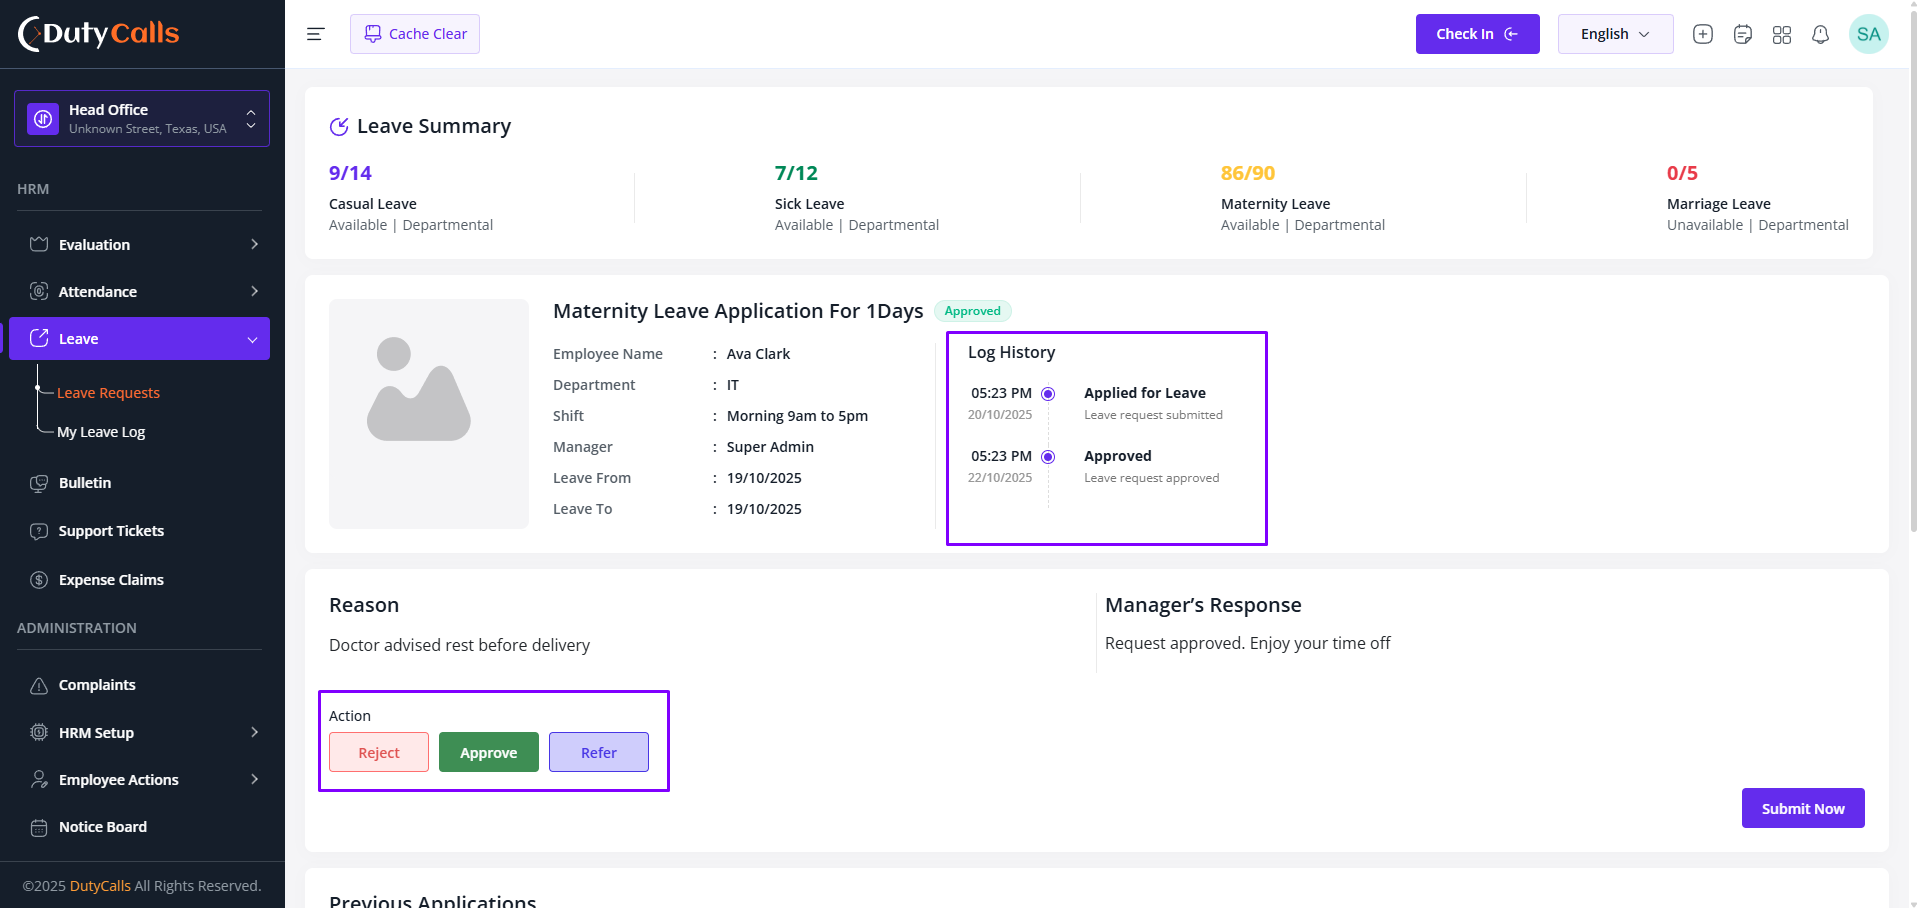1918x908 pixels.
Task: Open the chat messages icon in header
Action: coord(1743,34)
